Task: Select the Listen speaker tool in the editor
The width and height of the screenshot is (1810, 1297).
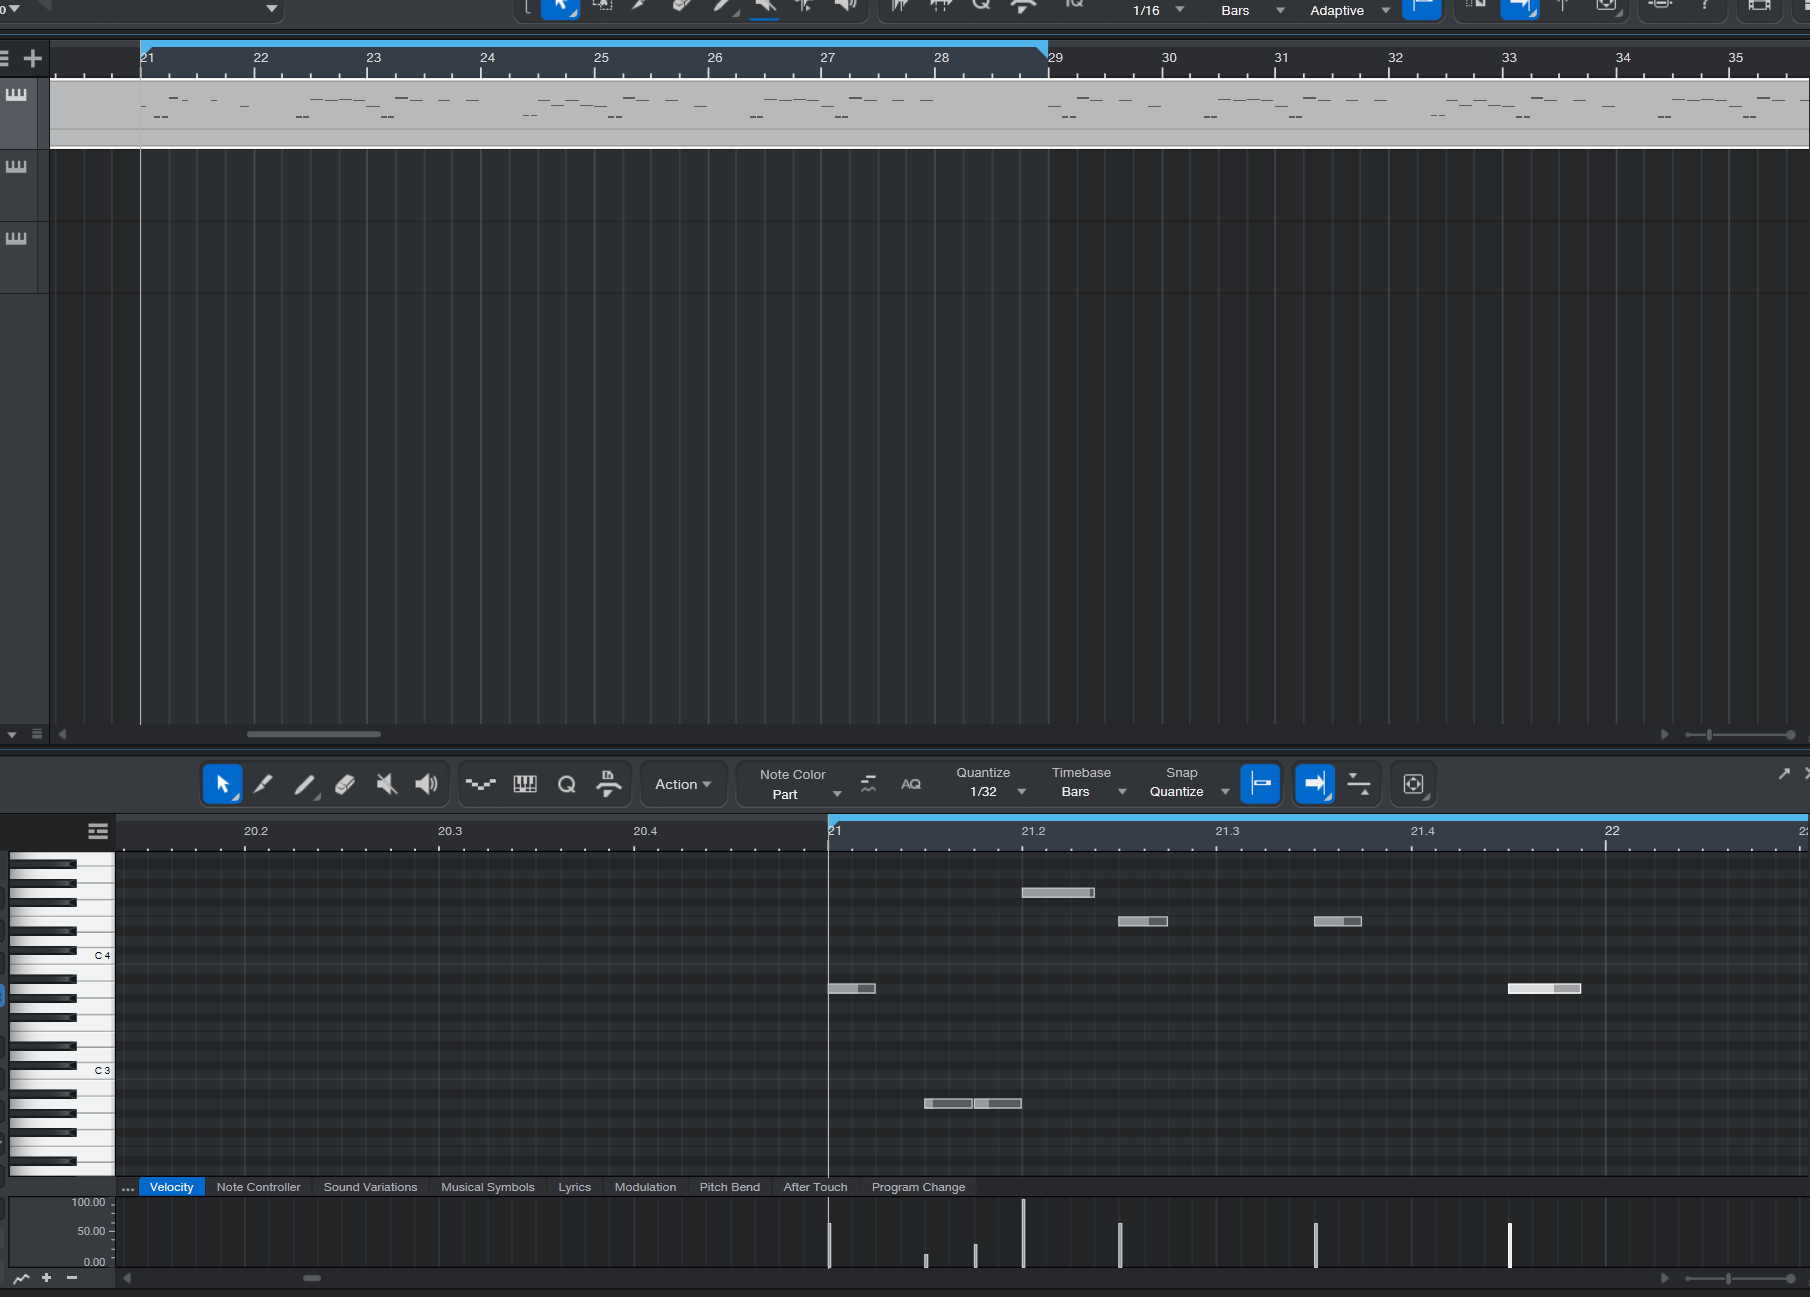Action: pos(427,784)
